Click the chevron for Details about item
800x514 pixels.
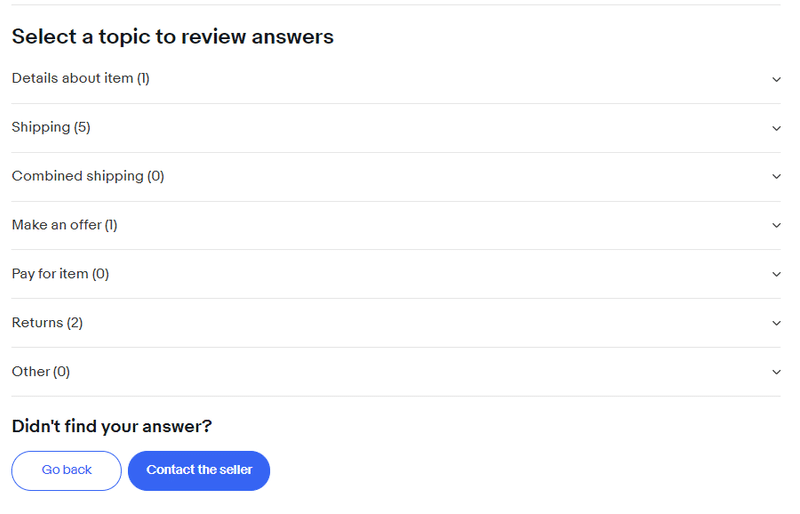coord(776,79)
